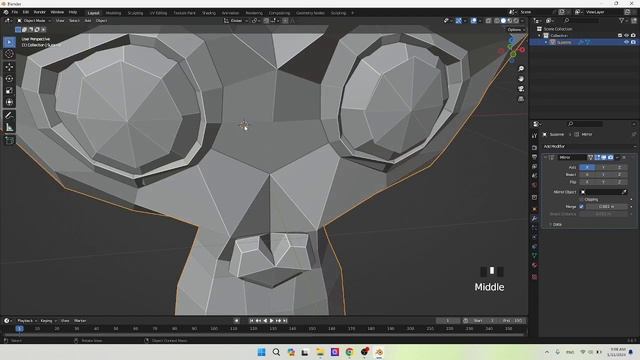This screenshot has height=360, width=640.
Task: Open the Render properties tab
Action: point(534,148)
